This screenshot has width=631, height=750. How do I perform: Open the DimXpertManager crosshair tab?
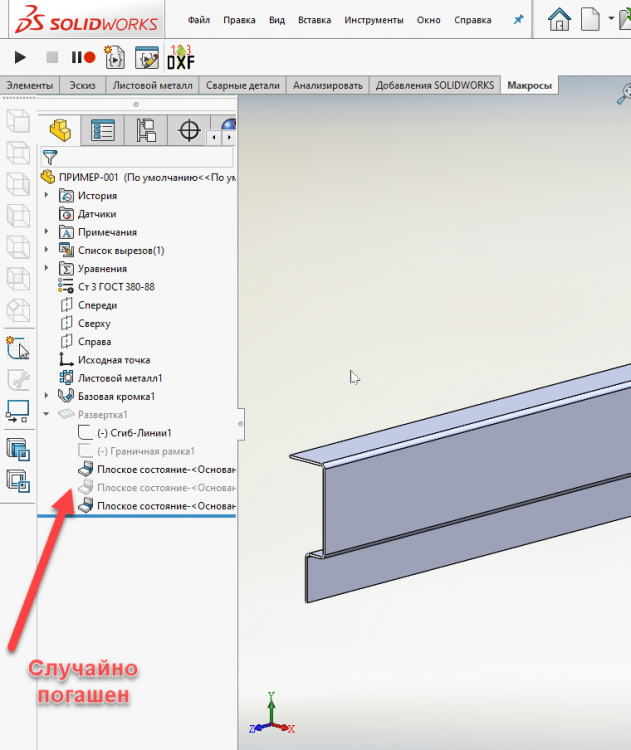(188, 130)
